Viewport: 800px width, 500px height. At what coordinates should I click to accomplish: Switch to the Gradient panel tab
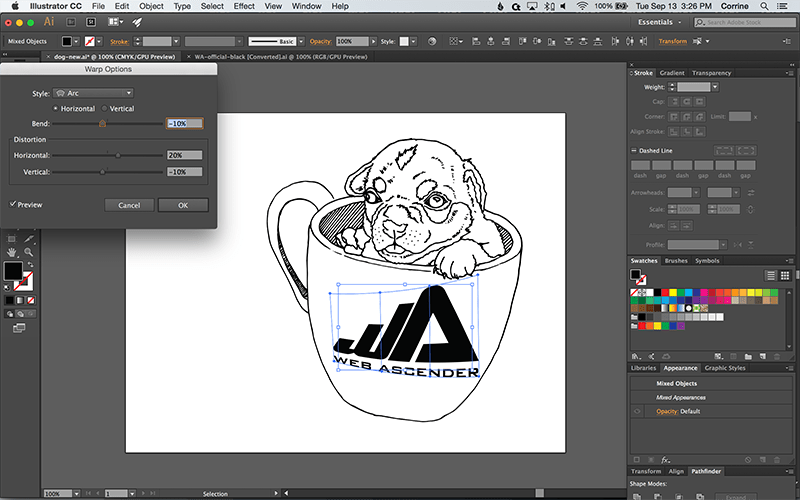pyautogui.click(x=671, y=73)
